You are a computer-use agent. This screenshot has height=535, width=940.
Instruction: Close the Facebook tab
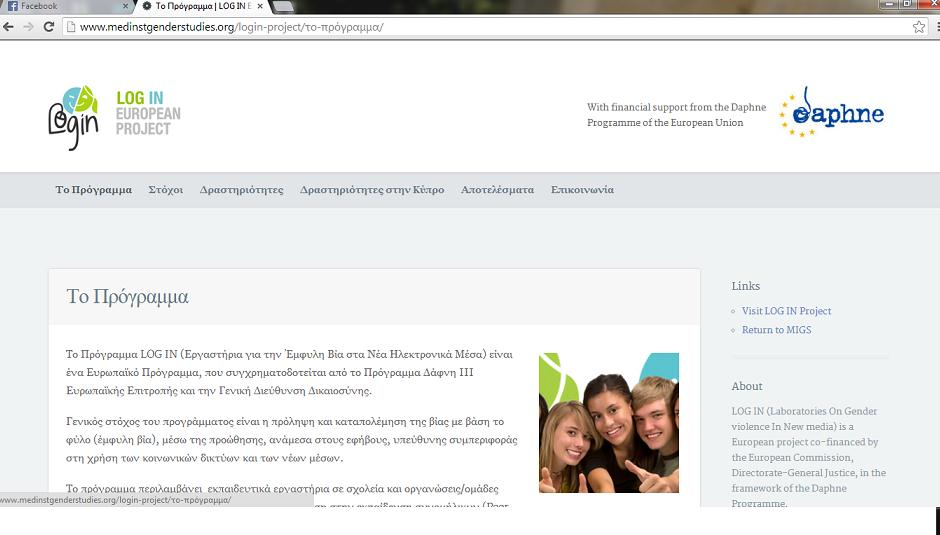click(x=125, y=6)
